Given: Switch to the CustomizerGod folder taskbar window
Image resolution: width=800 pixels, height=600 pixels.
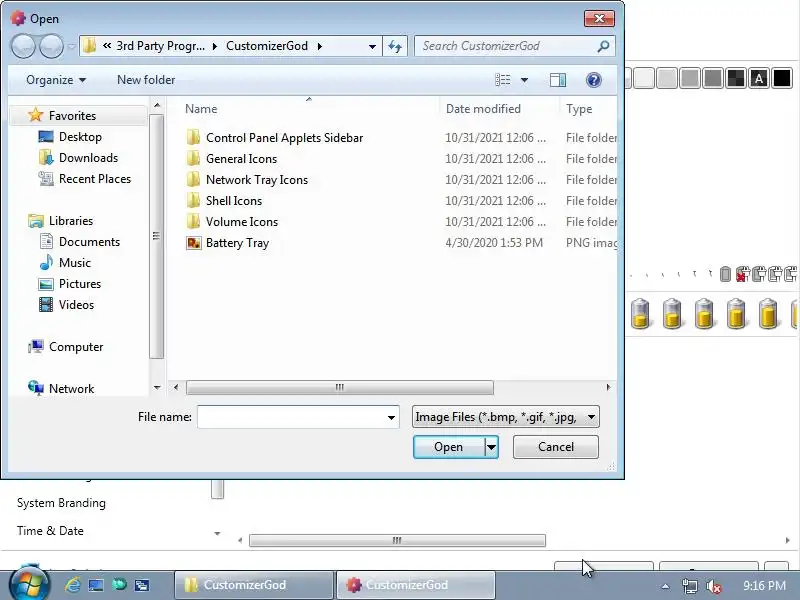Looking at the screenshot, I should coord(253,585).
